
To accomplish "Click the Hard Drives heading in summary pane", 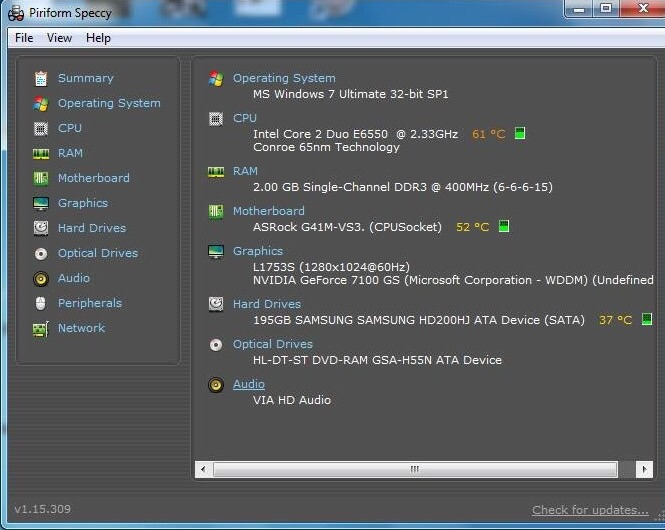I will 266,304.
